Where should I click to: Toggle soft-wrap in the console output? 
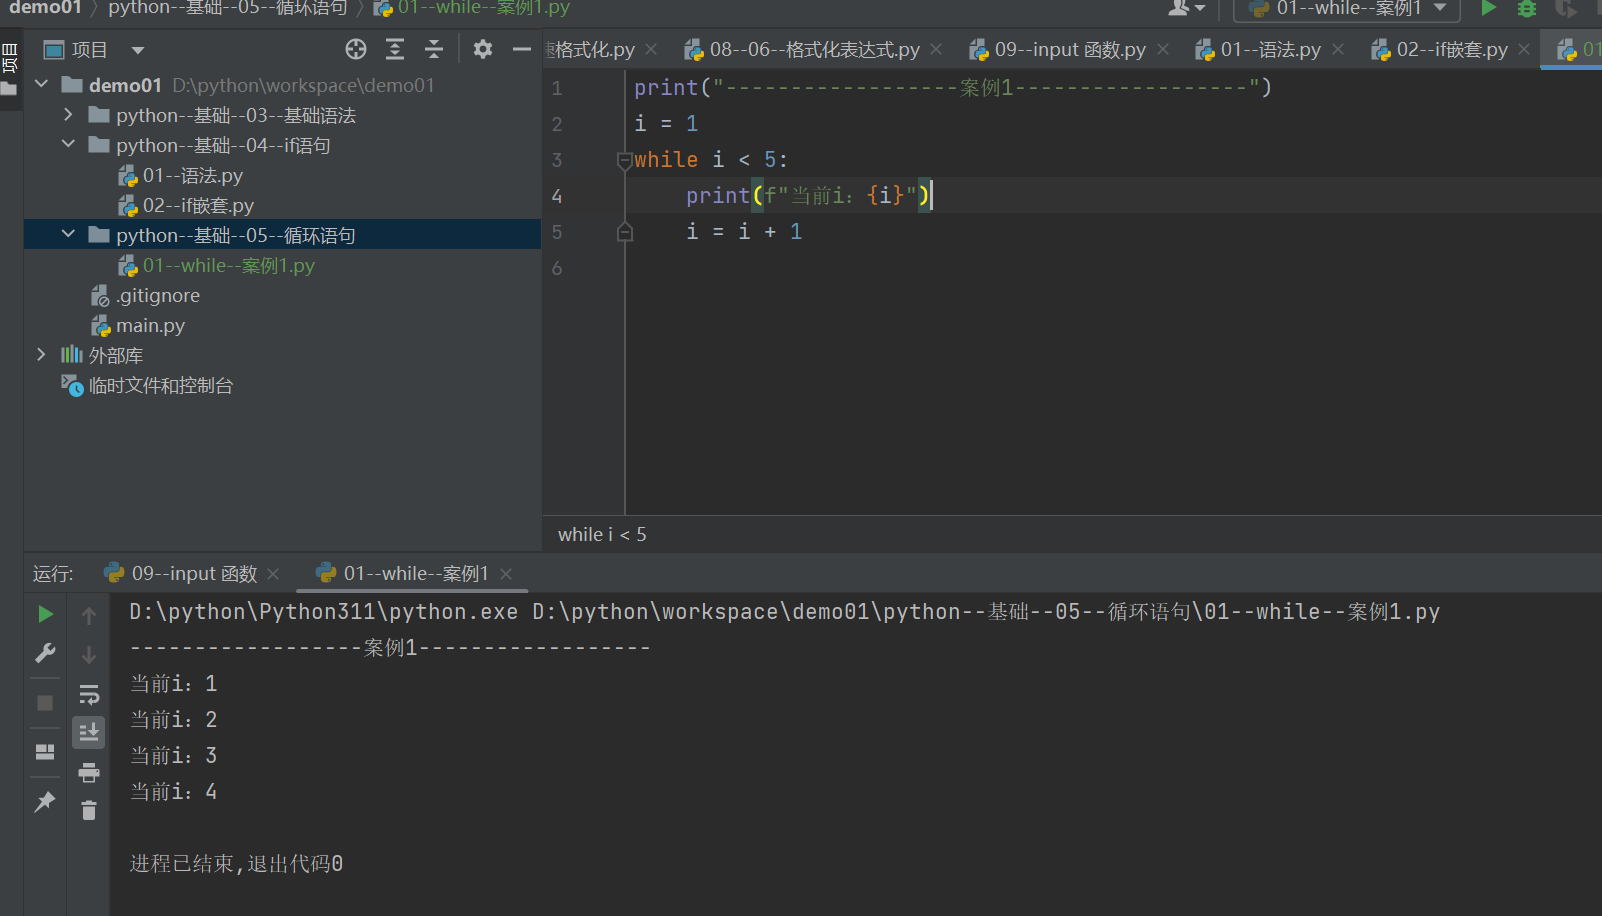89,694
